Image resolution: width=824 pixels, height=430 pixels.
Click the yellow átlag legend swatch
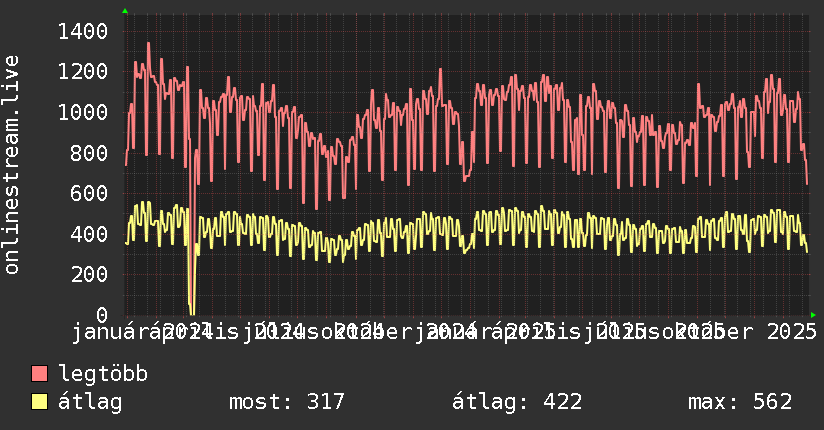(x=39, y=402)
